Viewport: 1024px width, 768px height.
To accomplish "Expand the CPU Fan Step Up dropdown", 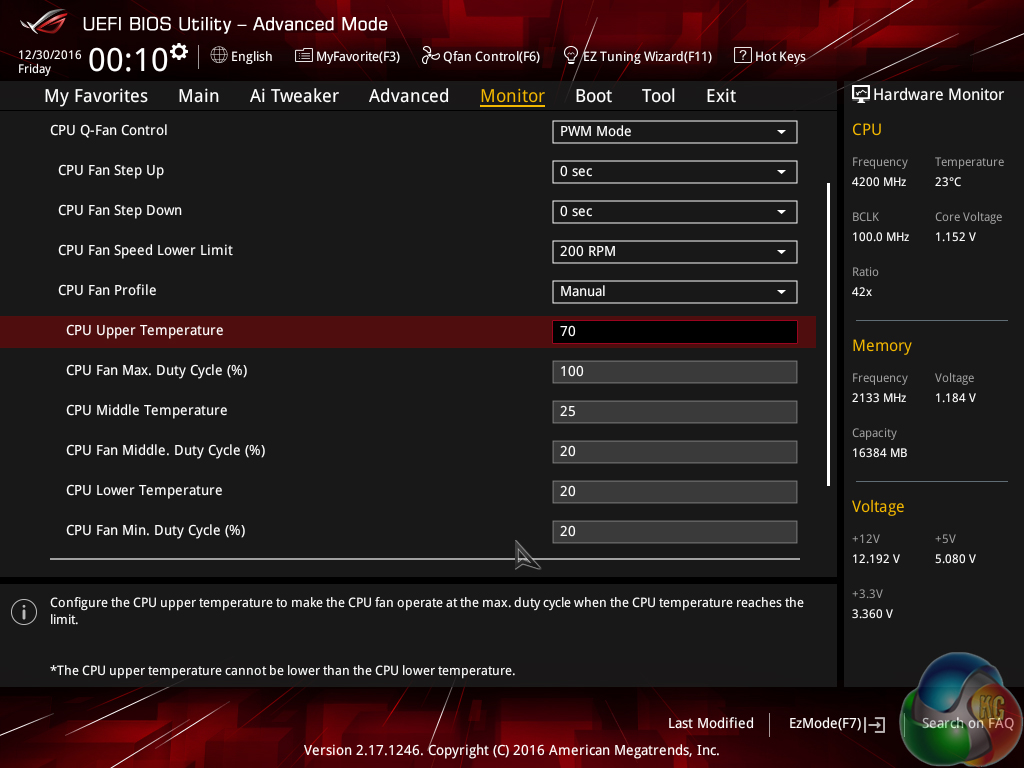I will 674,171.
